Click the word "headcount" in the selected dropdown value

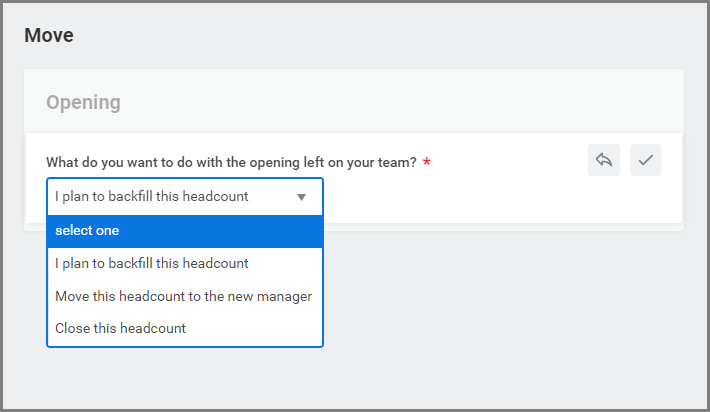coord(216,197)
